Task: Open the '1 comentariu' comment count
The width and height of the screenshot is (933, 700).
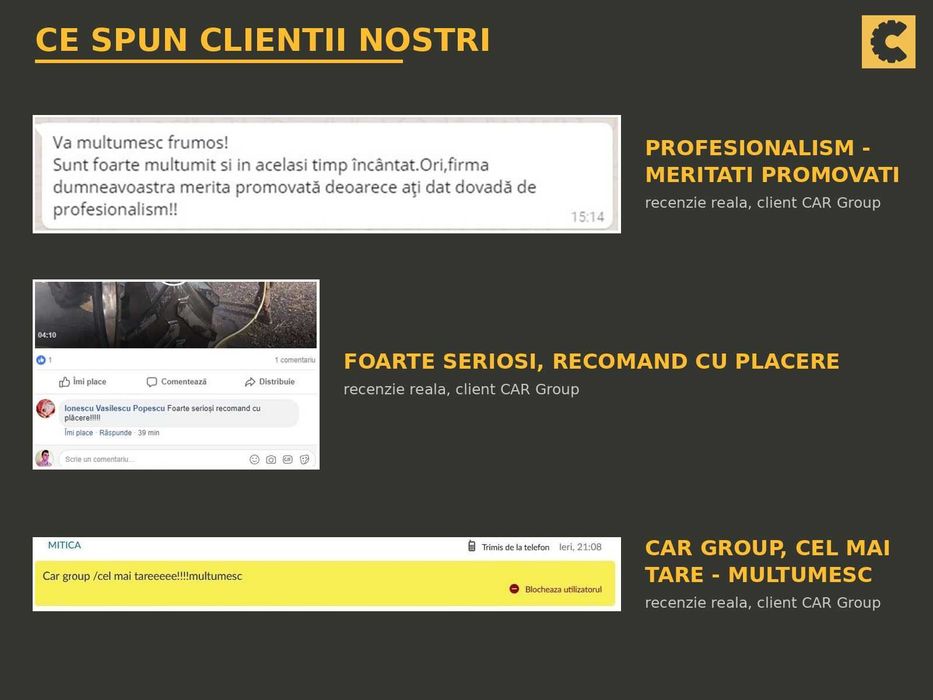Action: point(295,360)
